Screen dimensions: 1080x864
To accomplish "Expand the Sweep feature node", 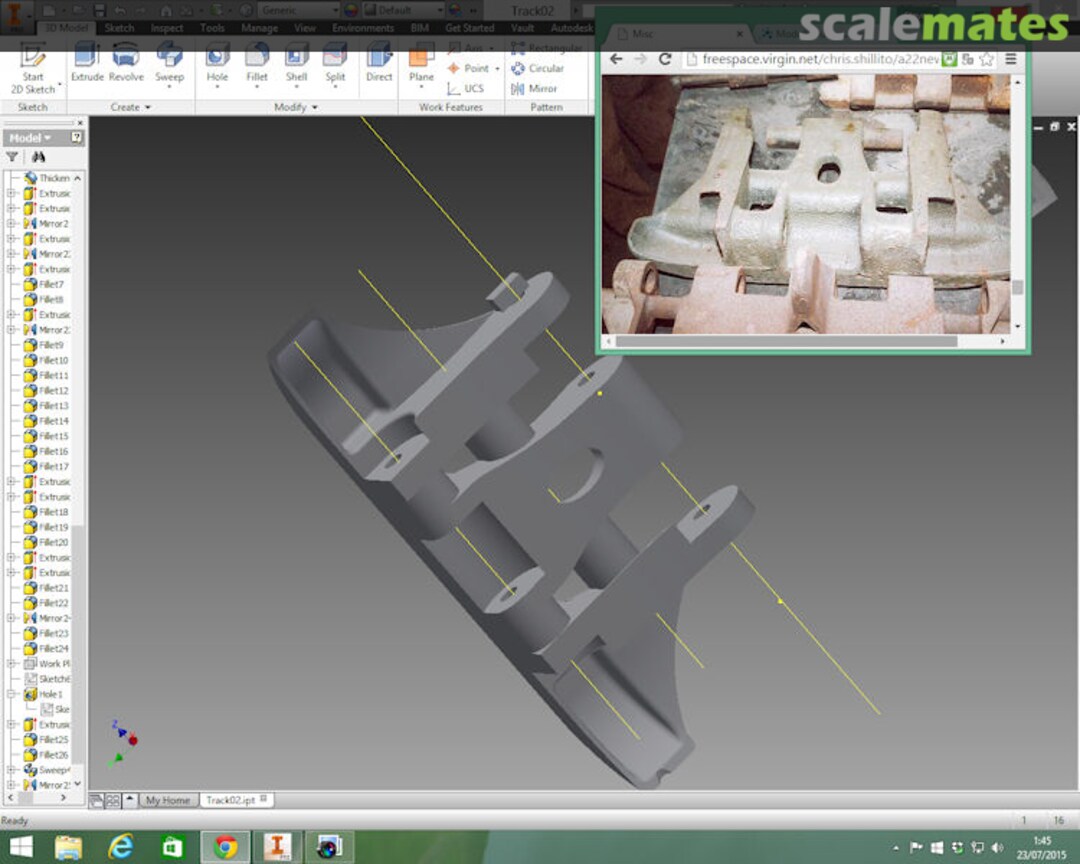I will (x=12, y=770).
